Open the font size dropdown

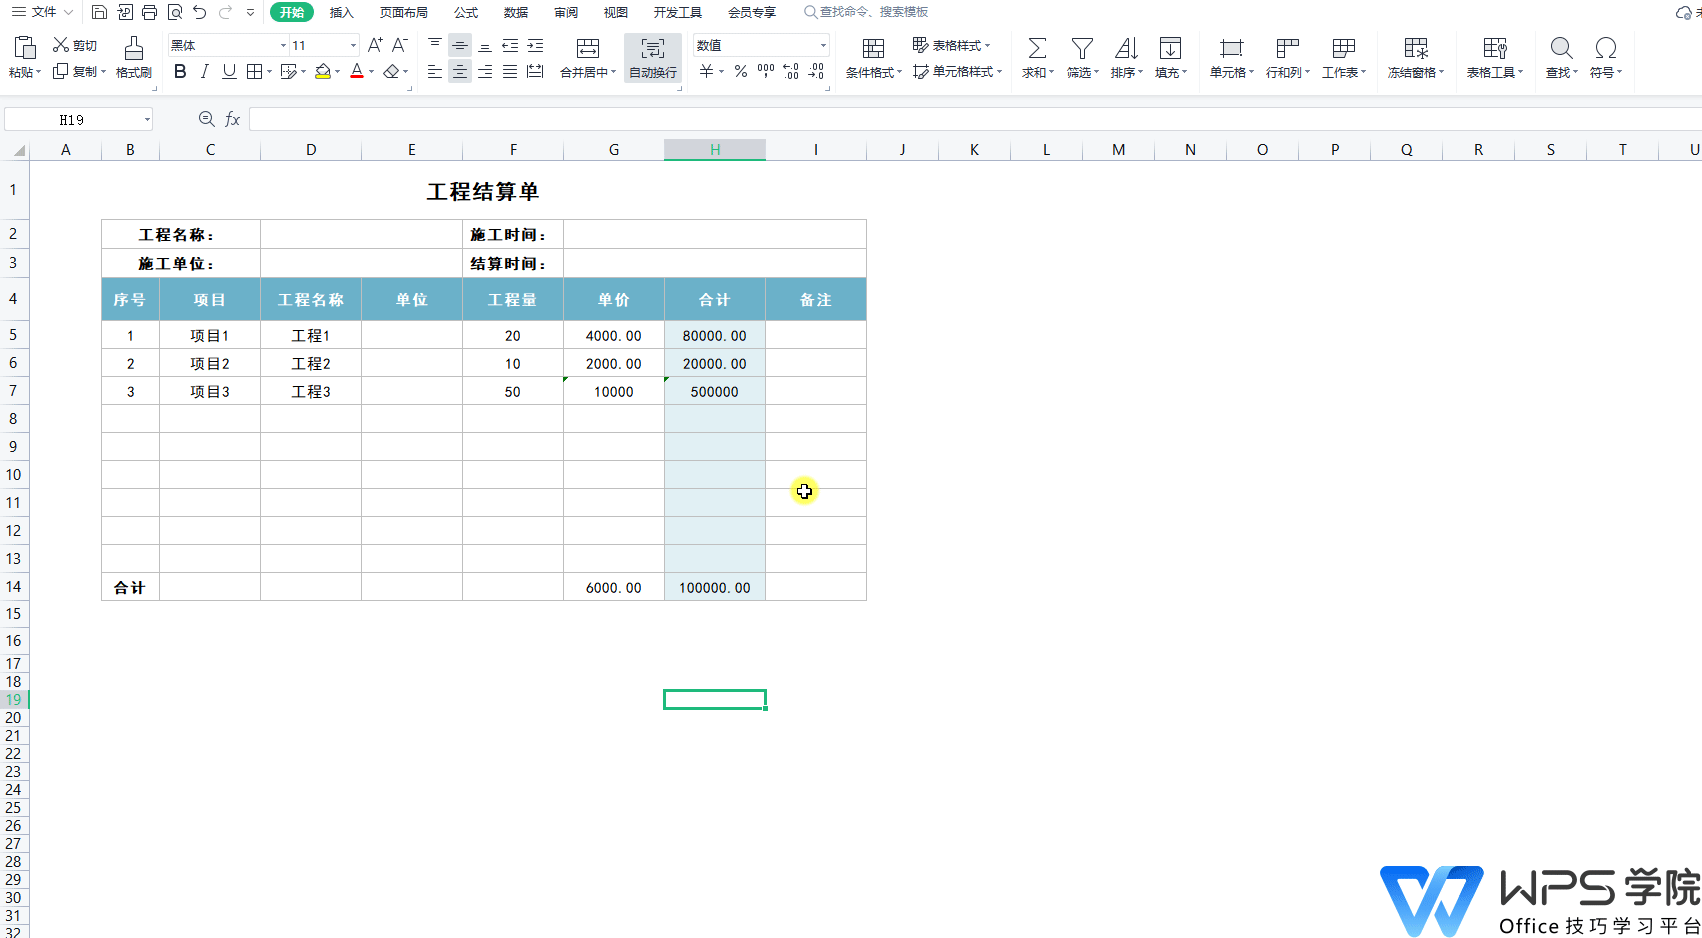point(353,45)
